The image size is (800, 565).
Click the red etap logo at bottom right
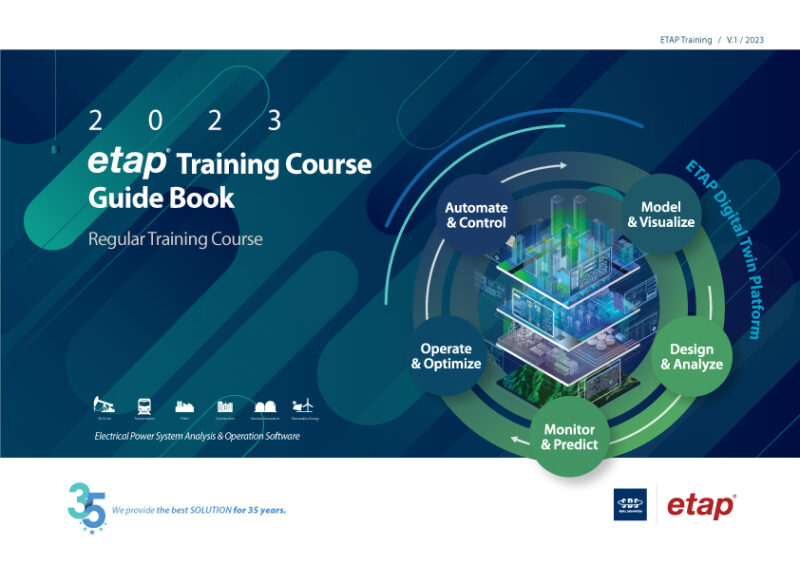(x=701, y=506)
